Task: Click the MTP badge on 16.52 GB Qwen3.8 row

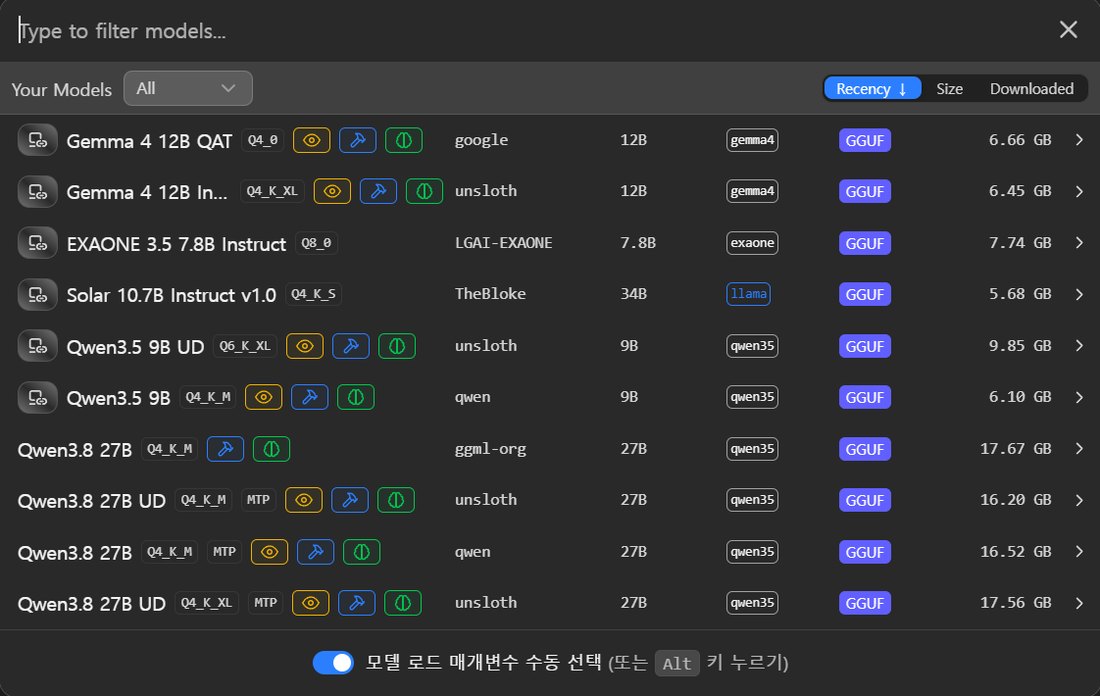Action: [224, 551]
